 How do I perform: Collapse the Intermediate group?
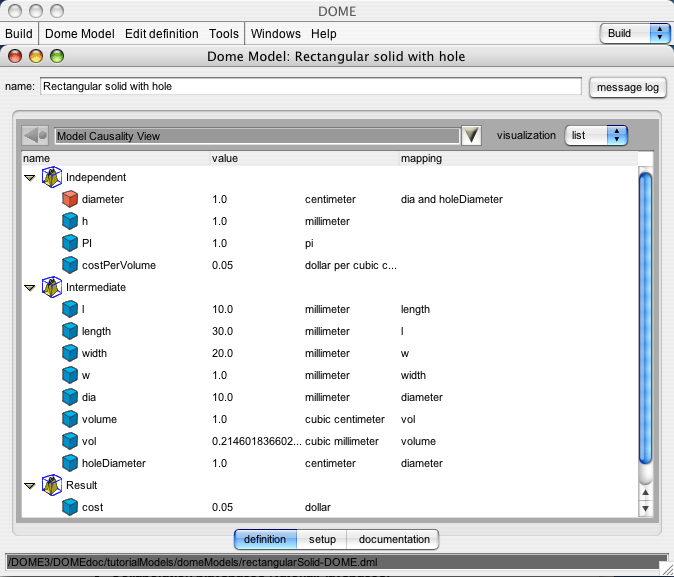pyautogui.click(x=30, y=287)
